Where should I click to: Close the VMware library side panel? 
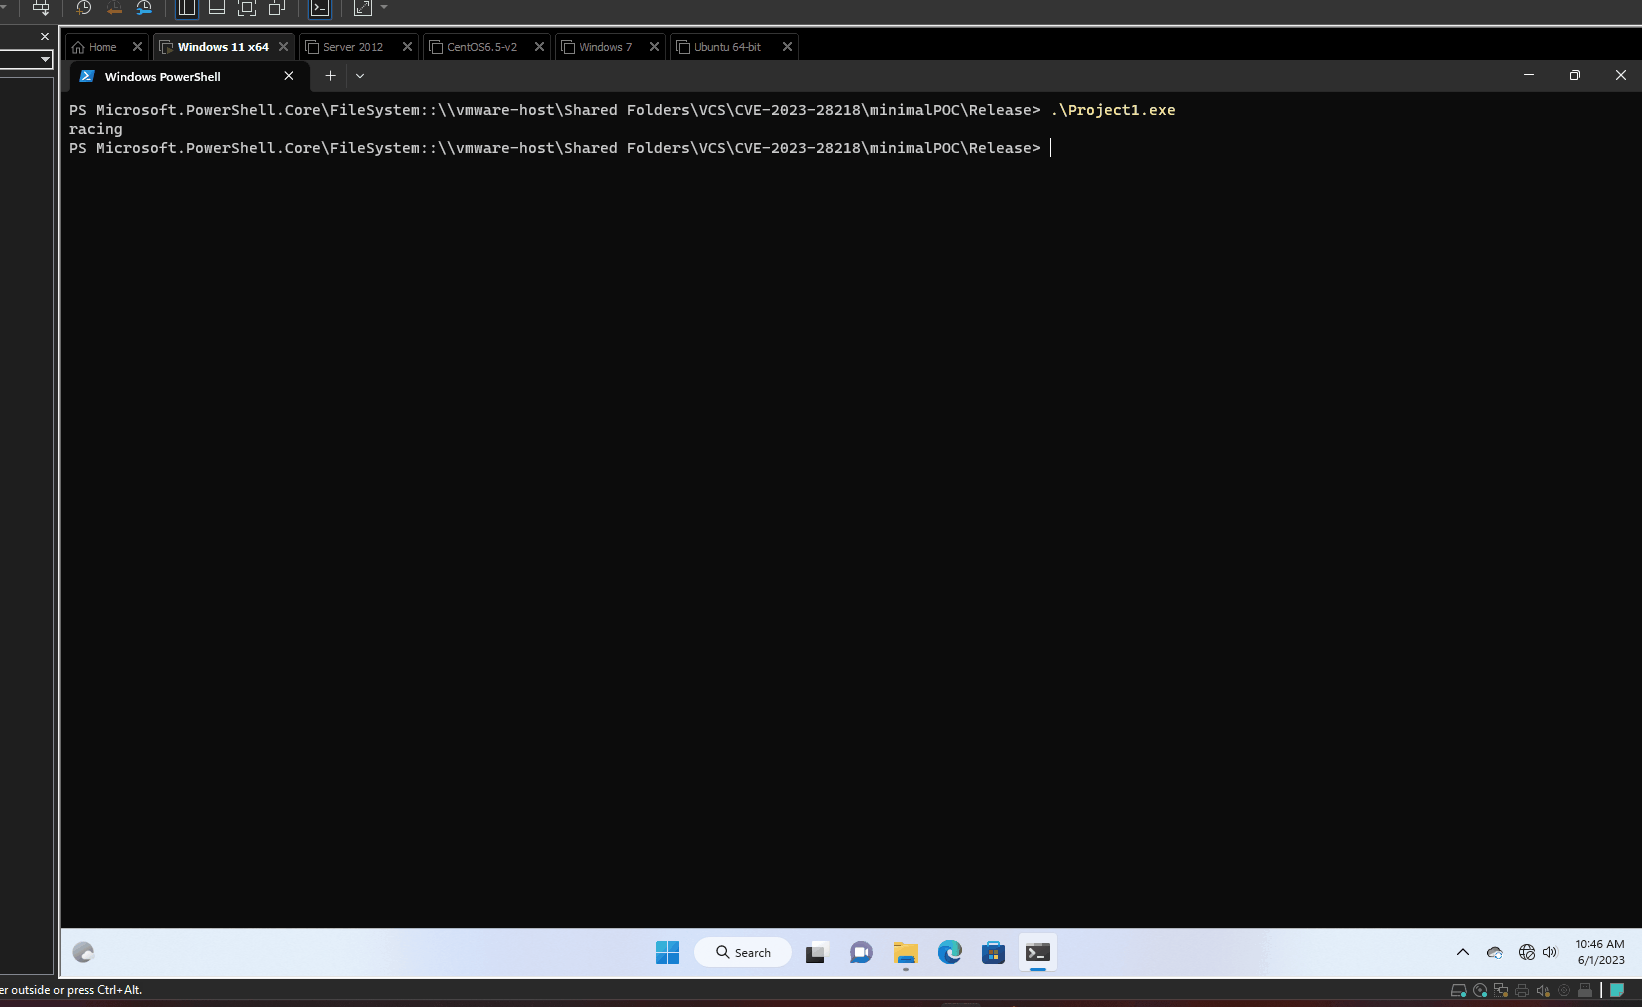point(44,36)
